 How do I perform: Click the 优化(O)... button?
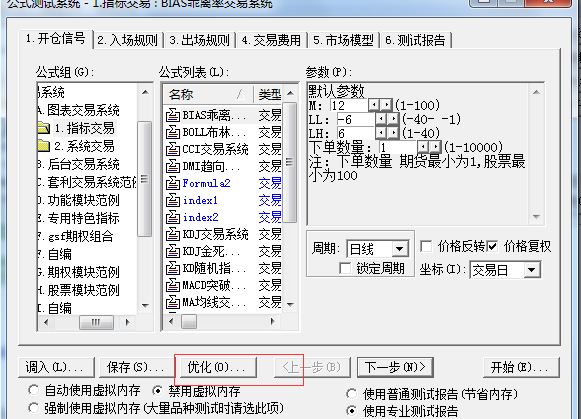click(x=216, y=367)
